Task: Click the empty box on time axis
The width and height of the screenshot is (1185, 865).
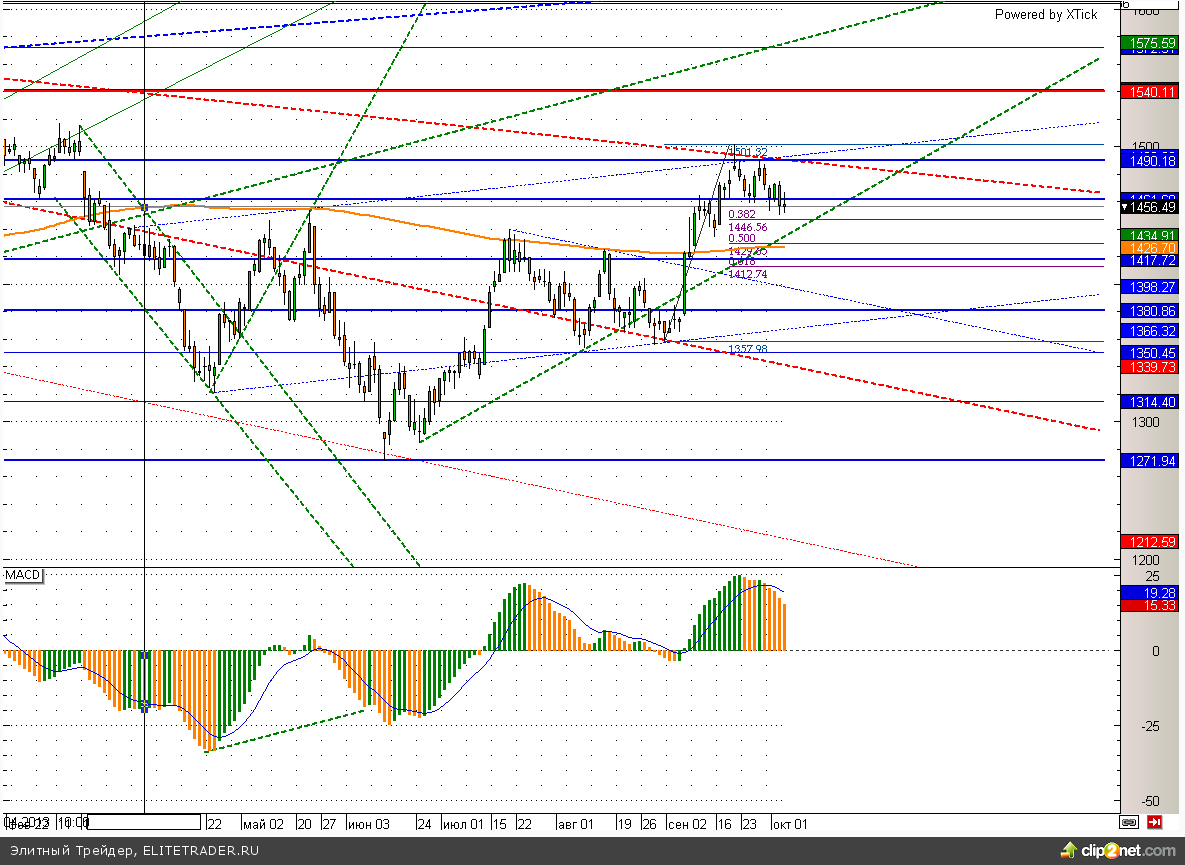Action: (145, 822)
